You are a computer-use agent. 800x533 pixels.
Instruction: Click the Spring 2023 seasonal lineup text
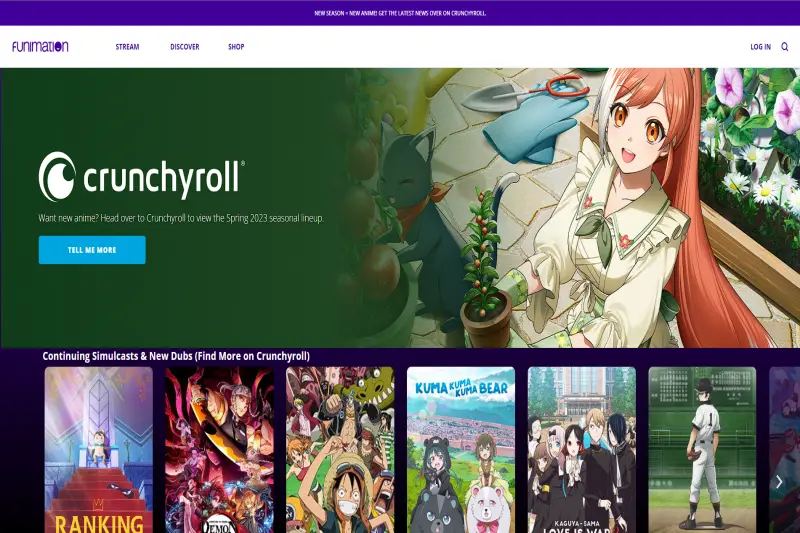click(181, 218)
